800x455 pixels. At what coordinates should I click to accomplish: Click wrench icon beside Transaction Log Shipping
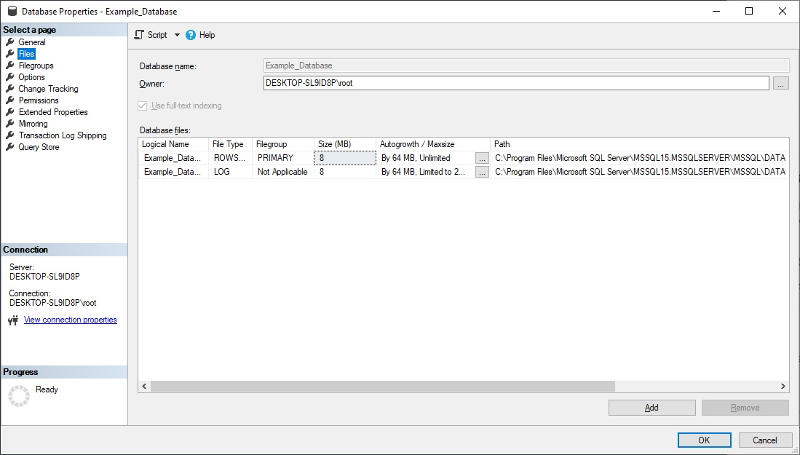(x=10, y=135)
